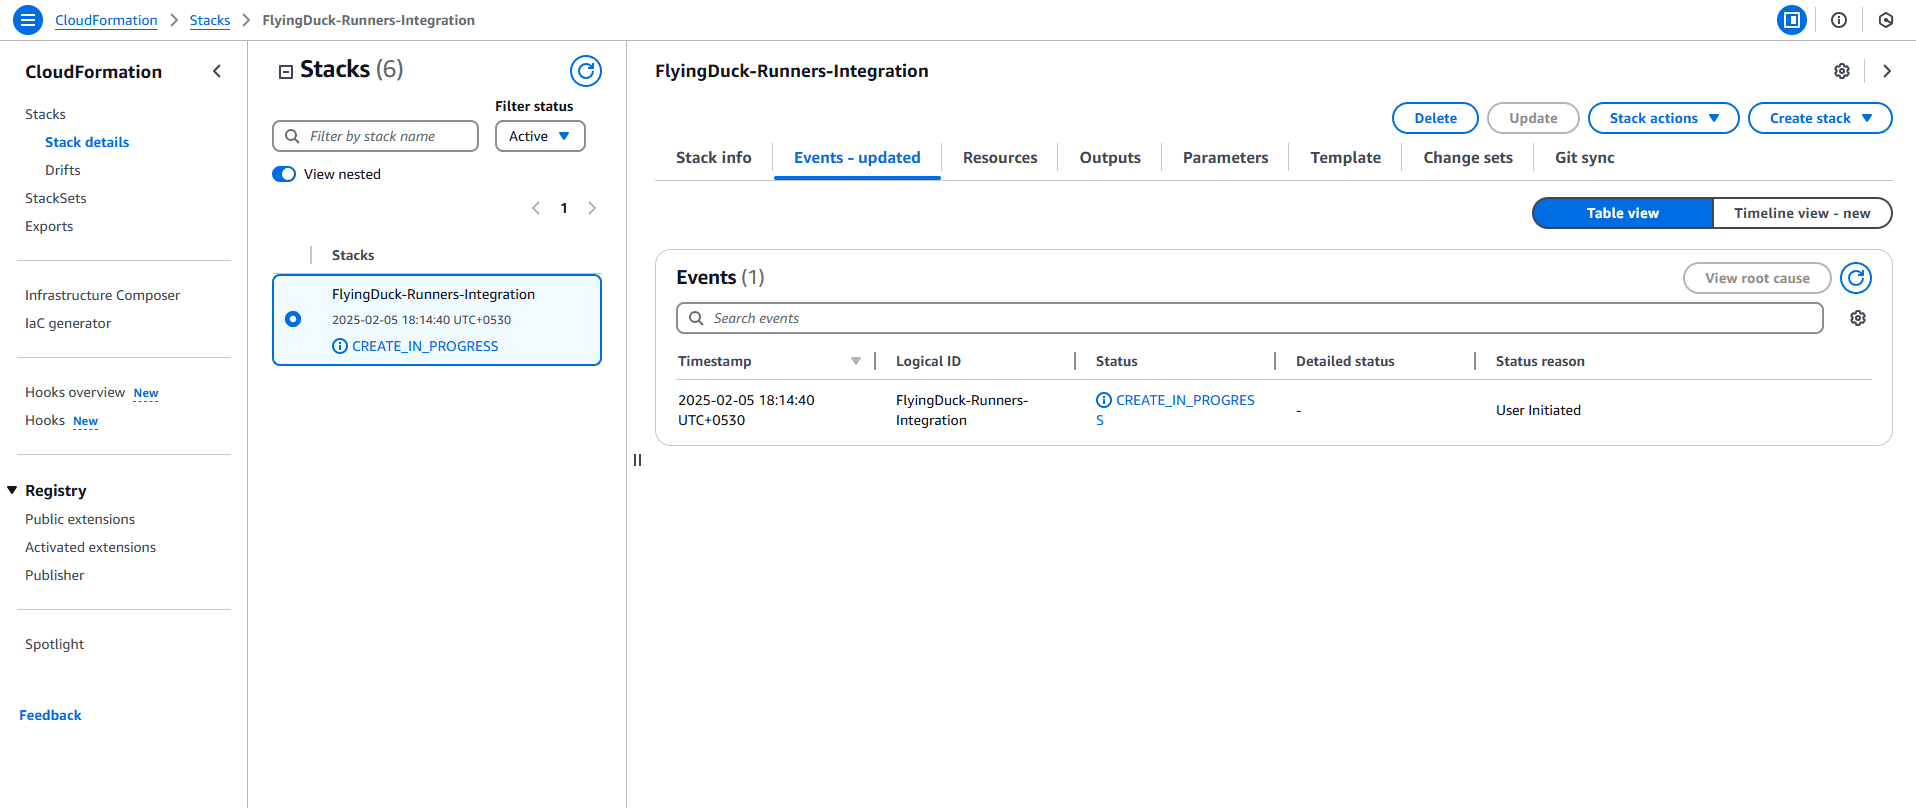Open Exports in sidebar
Screen dimensions: 1916x808
pos(49,226)
